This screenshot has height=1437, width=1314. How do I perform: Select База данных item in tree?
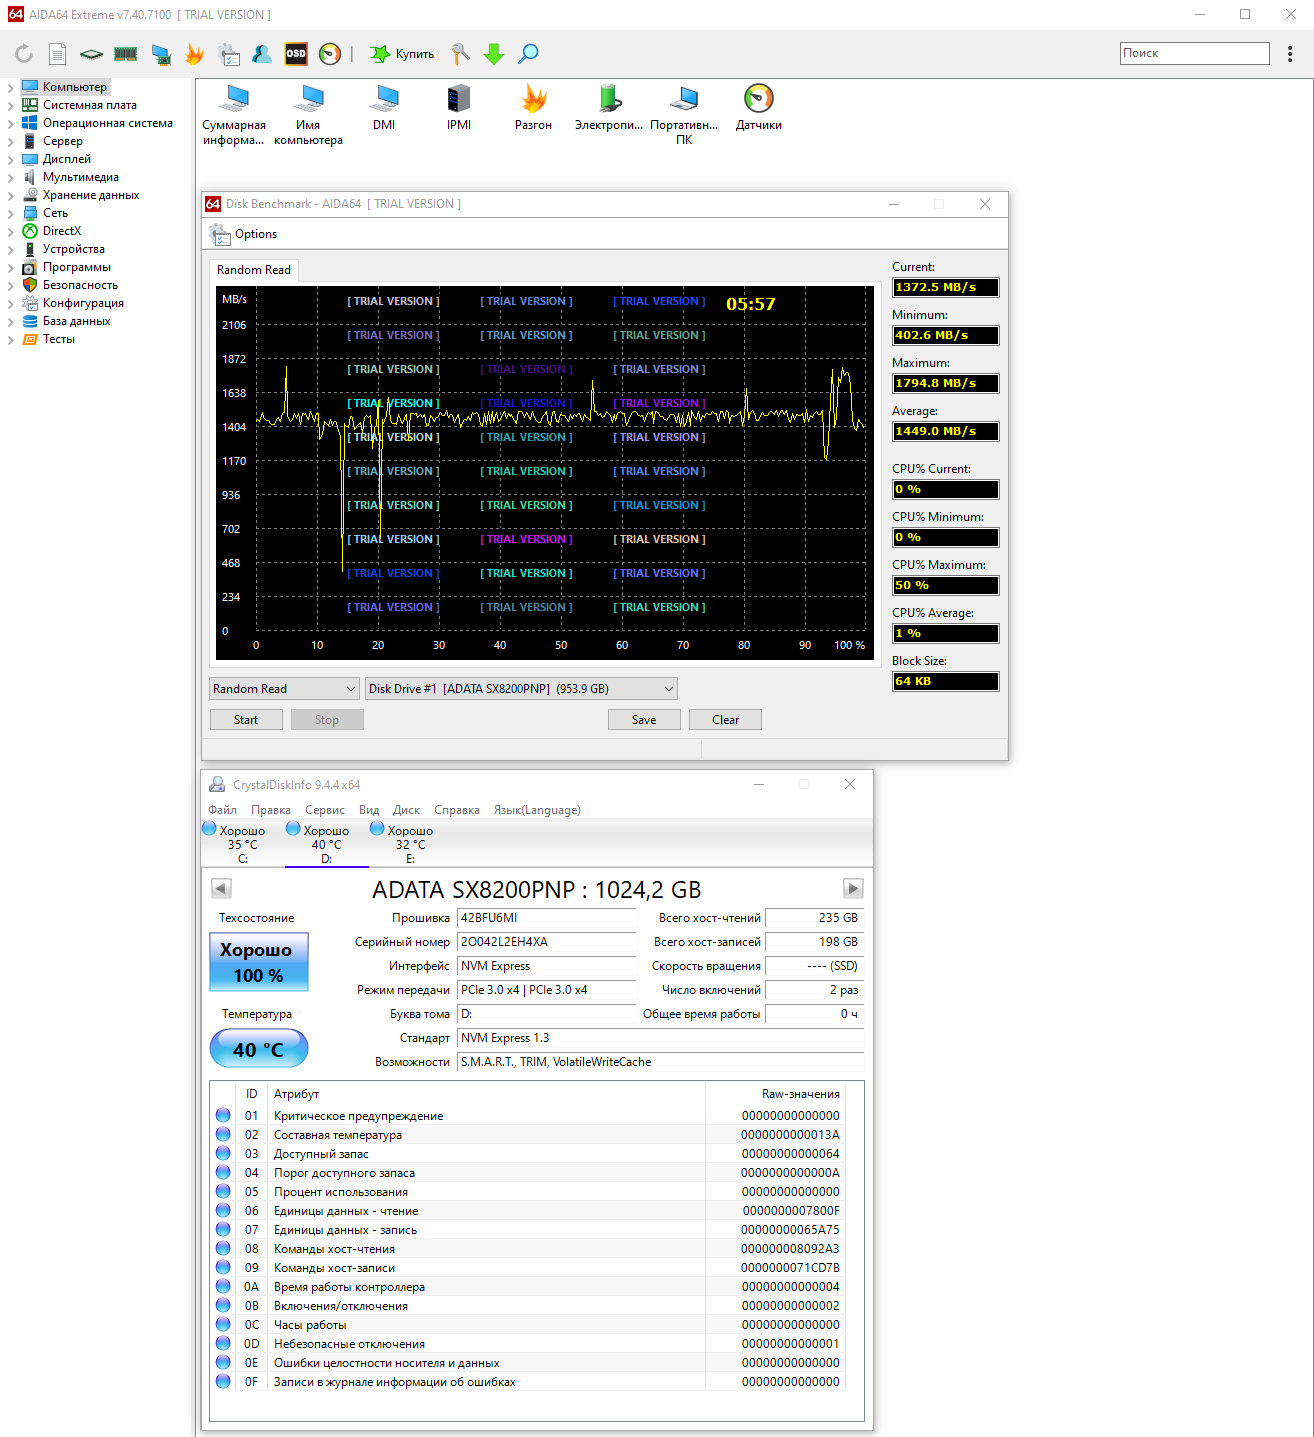click(x=66, y=321)
